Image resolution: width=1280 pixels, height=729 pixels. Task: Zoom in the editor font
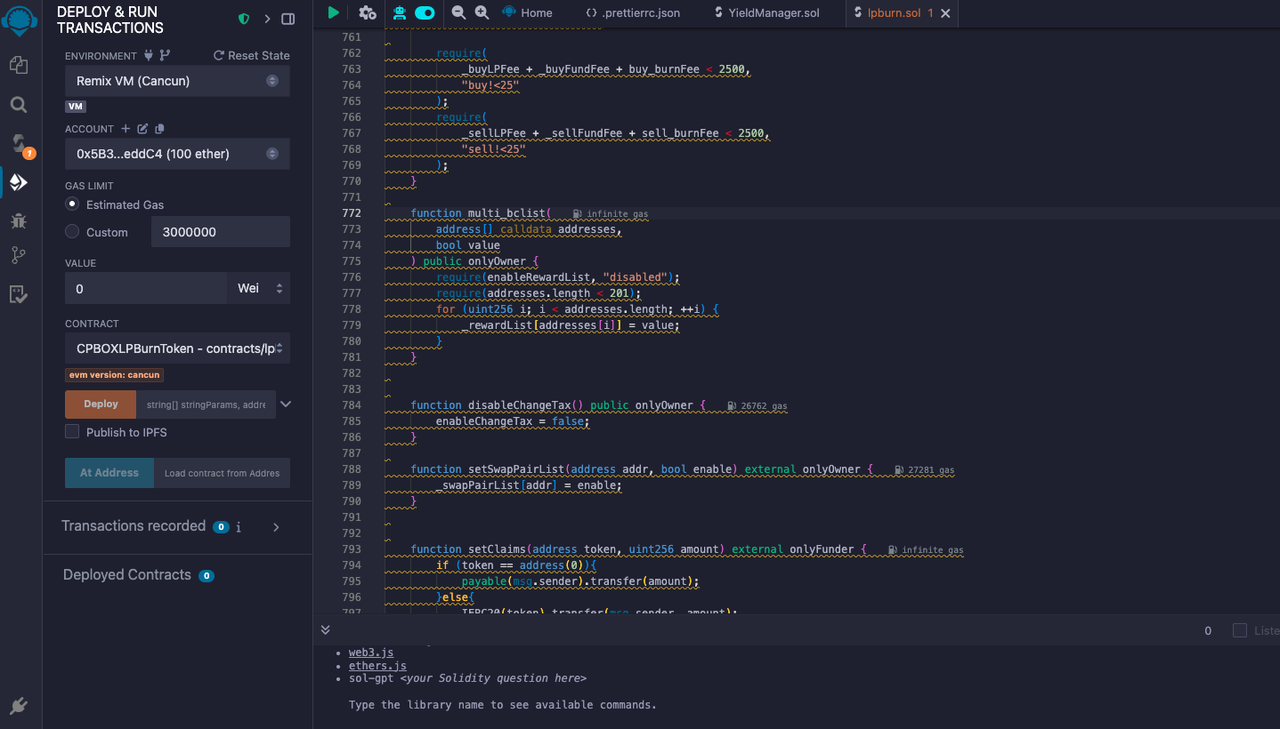coord(482,12)
